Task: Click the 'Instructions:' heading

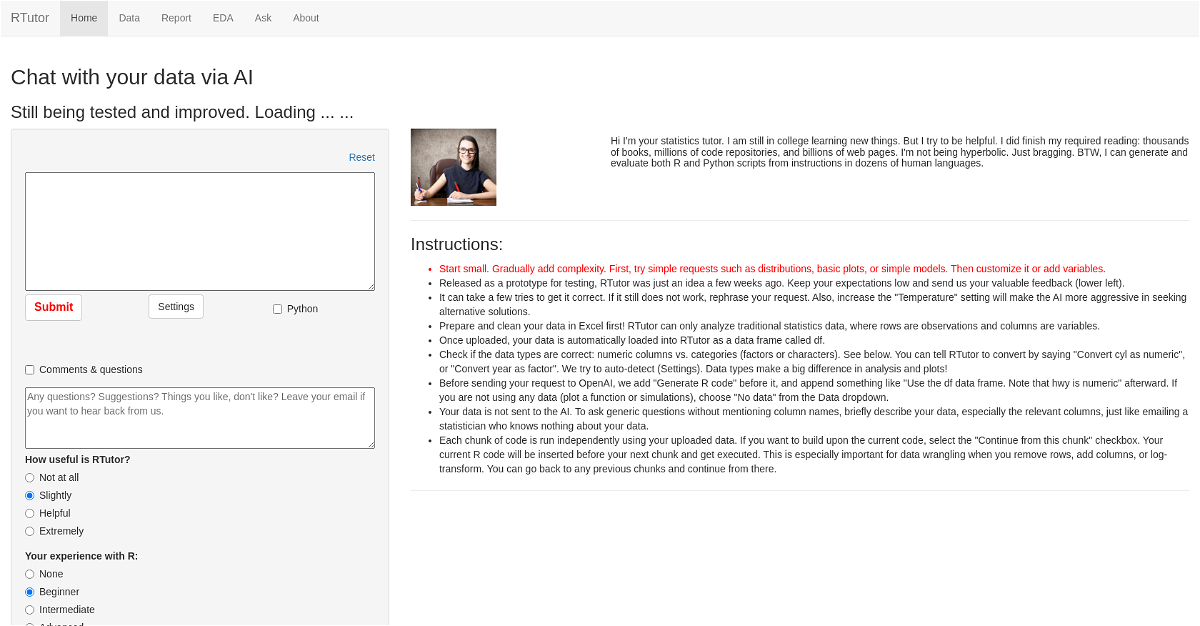Action: (457, 244)
